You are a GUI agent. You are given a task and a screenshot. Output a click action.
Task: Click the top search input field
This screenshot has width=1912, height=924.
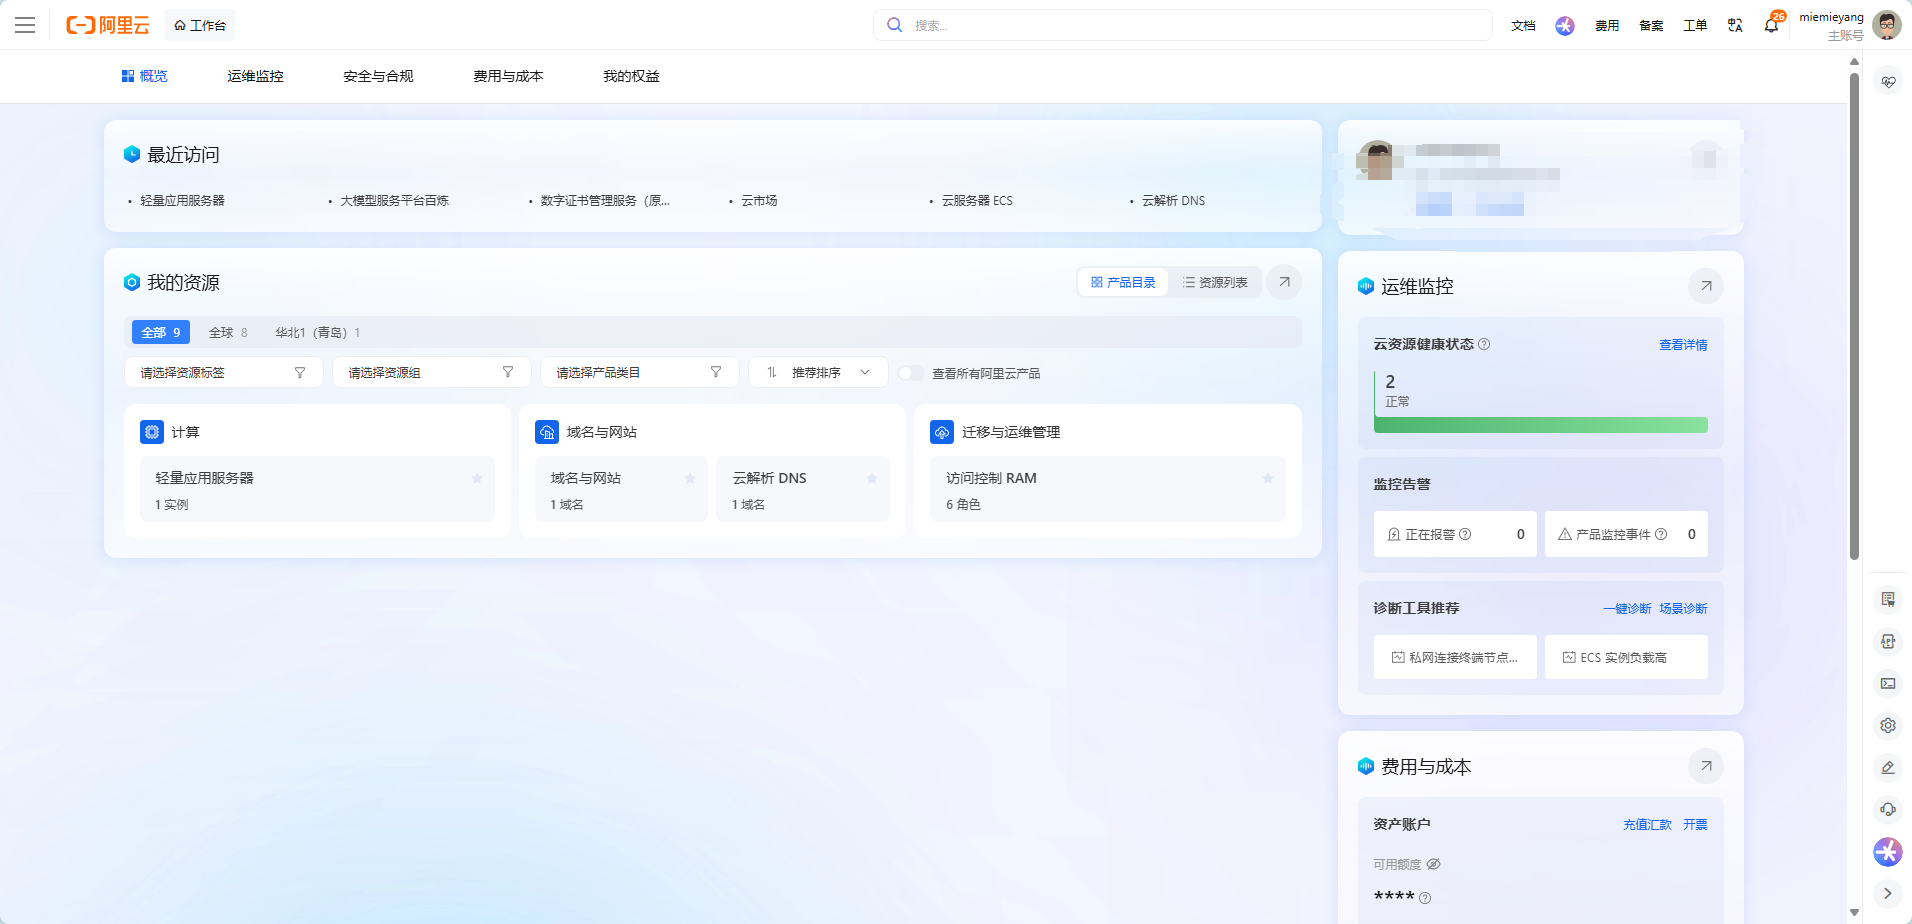tap(1183, 25)
